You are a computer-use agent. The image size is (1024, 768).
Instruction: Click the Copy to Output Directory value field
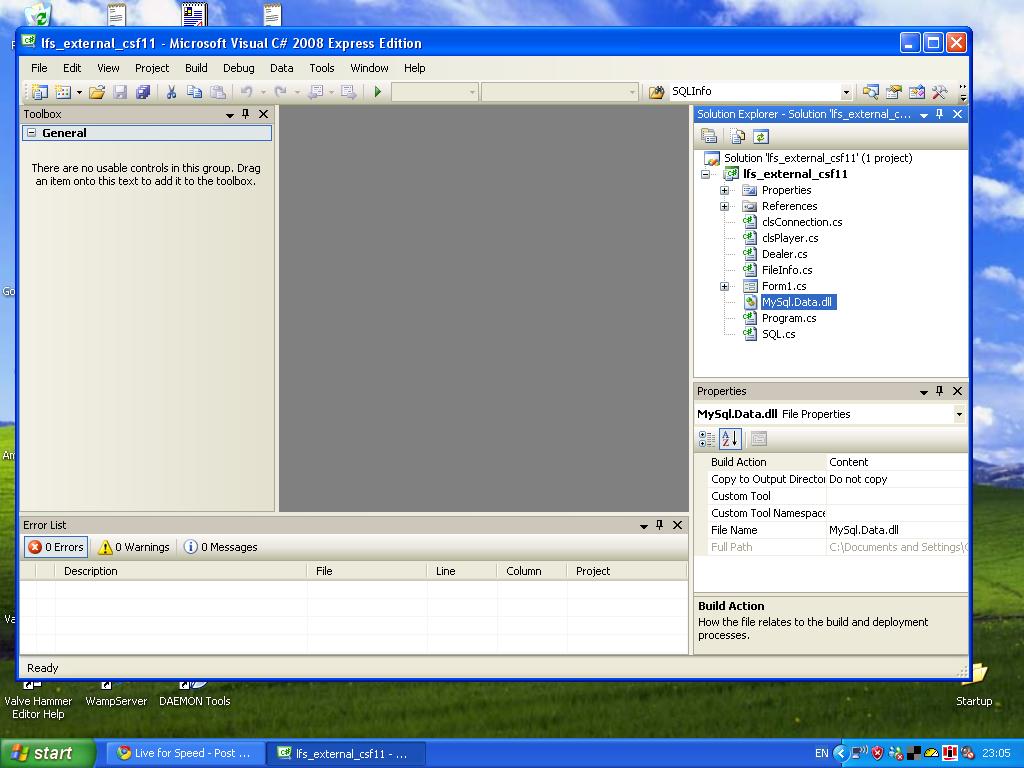pyautogui.click(x=897, y=479)
